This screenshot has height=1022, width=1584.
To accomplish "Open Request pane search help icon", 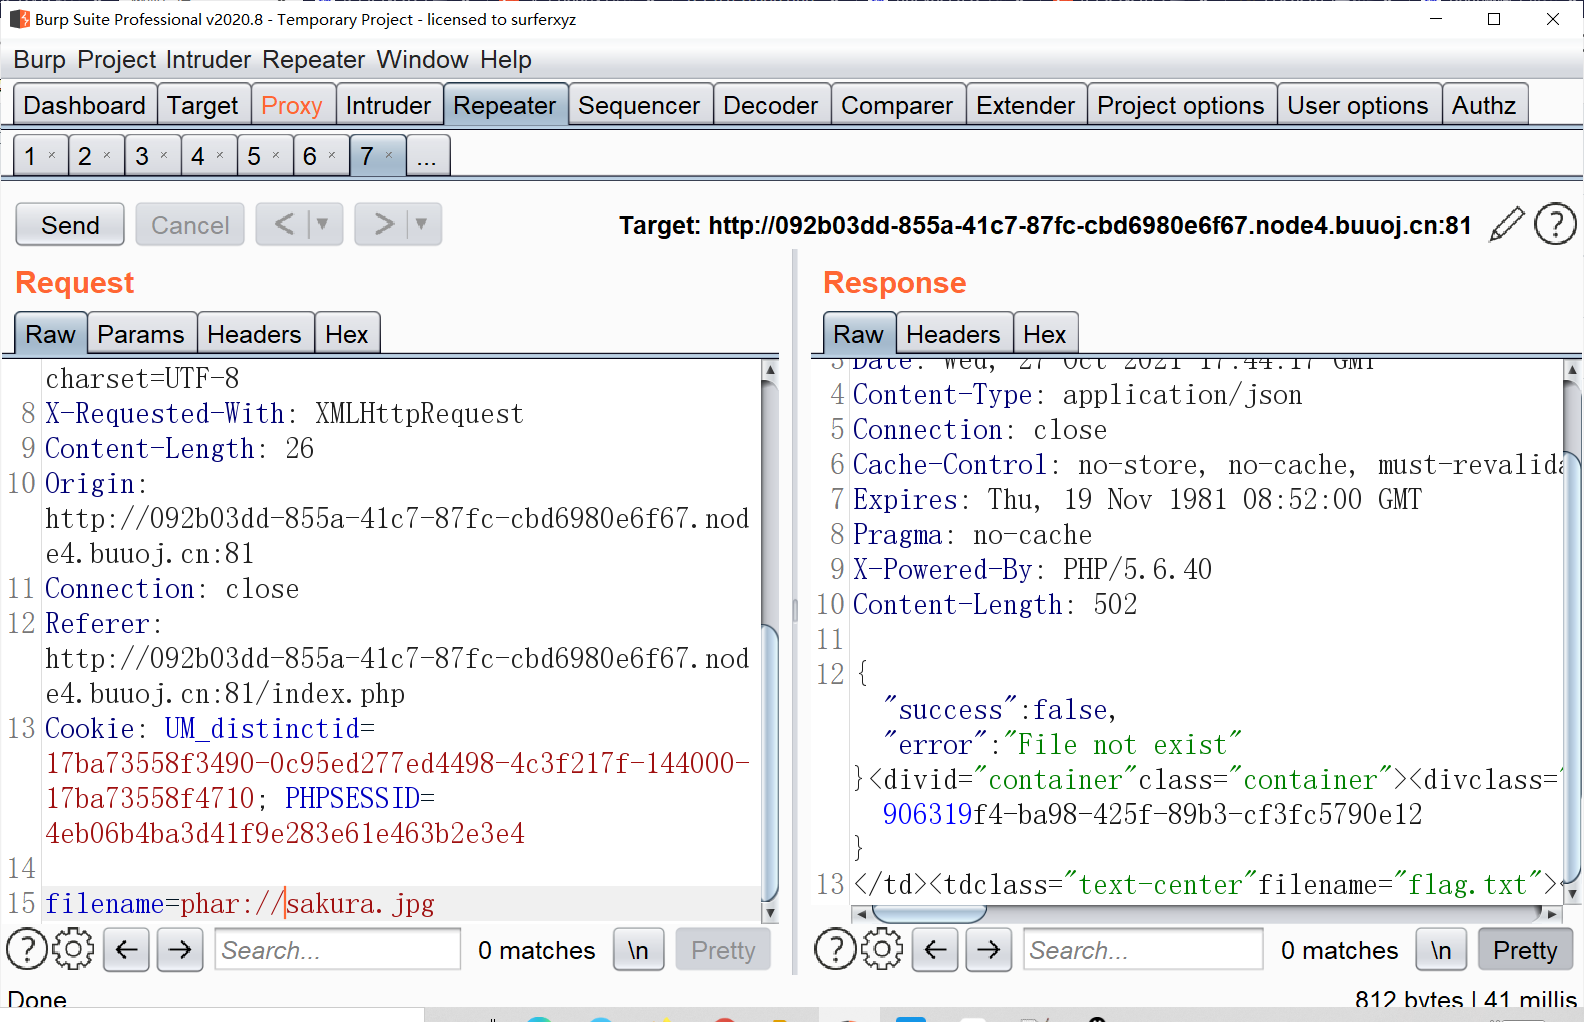I will point(27,949).
